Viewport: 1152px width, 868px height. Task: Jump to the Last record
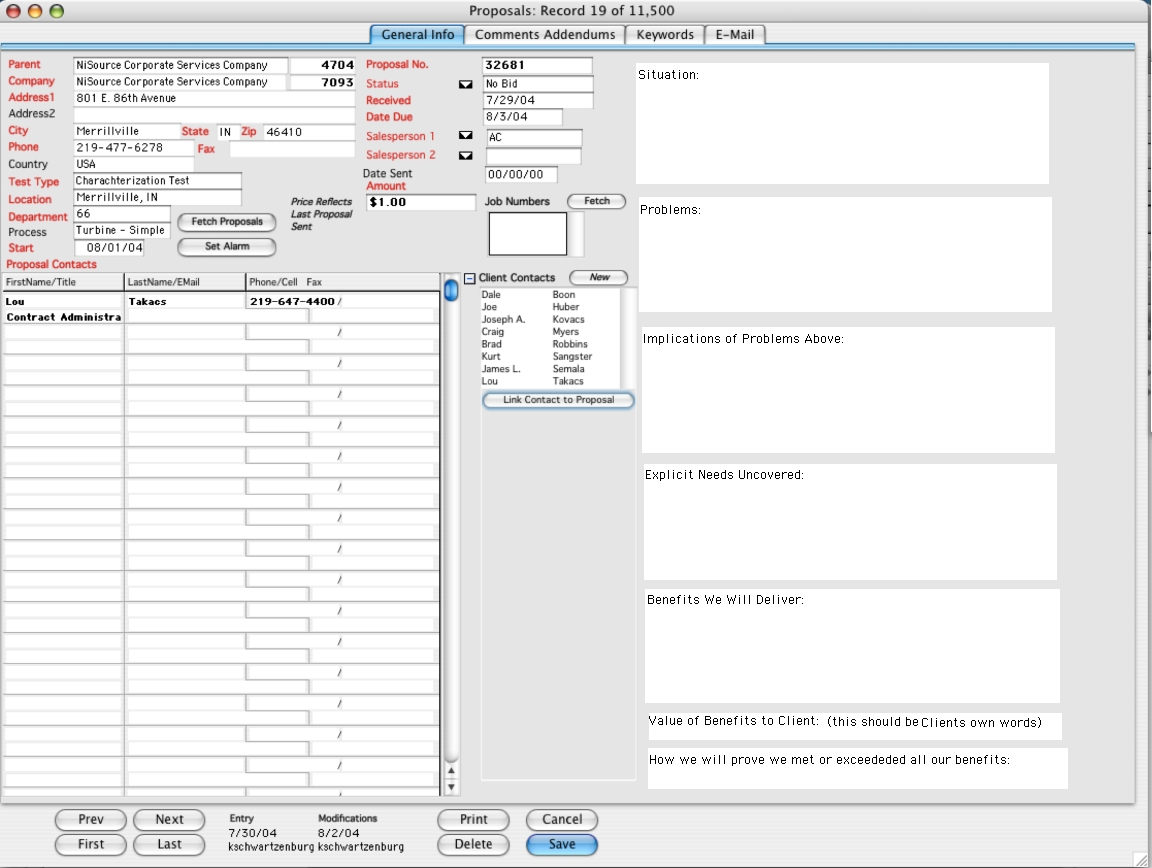[169, 844]
